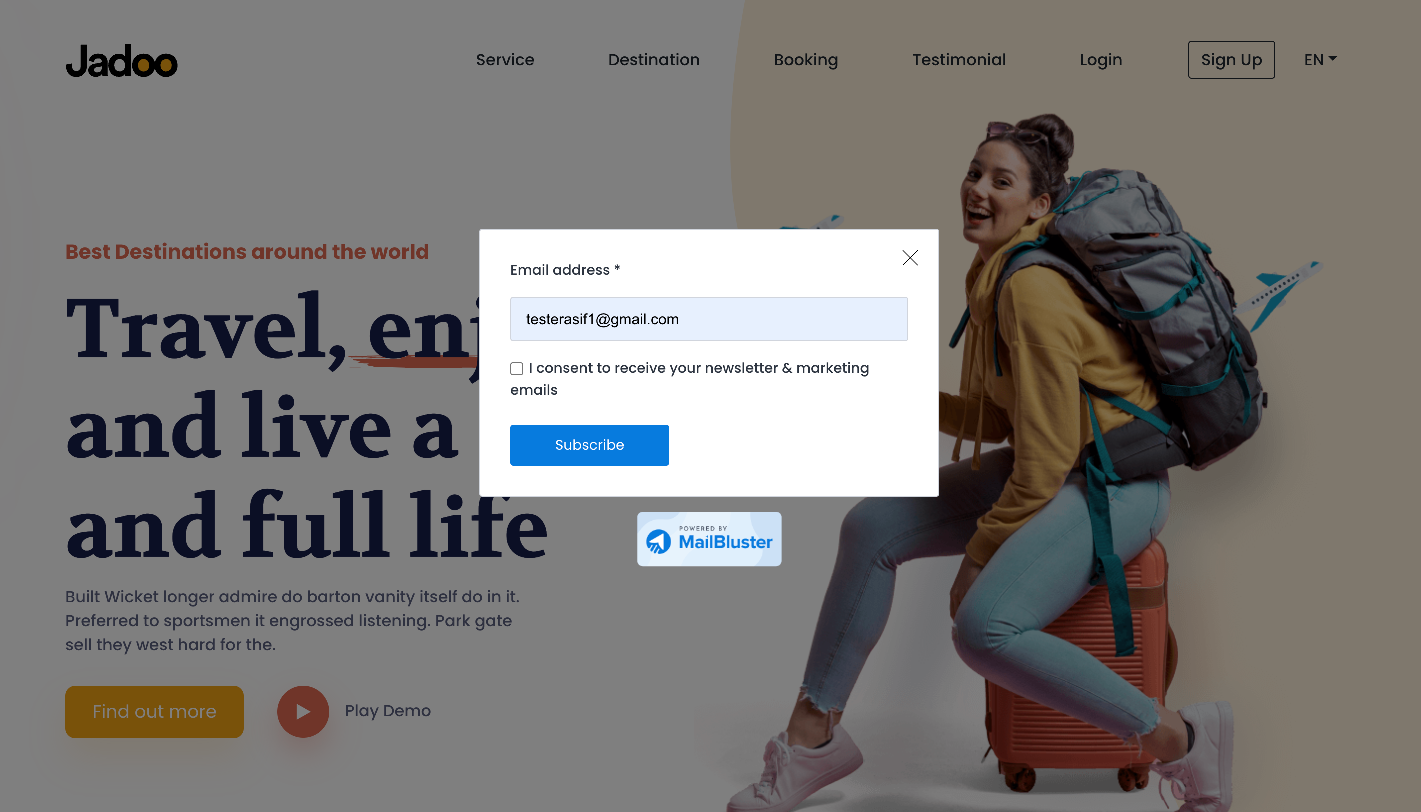
Task: Click the Play Demo text label
Action: (x=388, y=711)
